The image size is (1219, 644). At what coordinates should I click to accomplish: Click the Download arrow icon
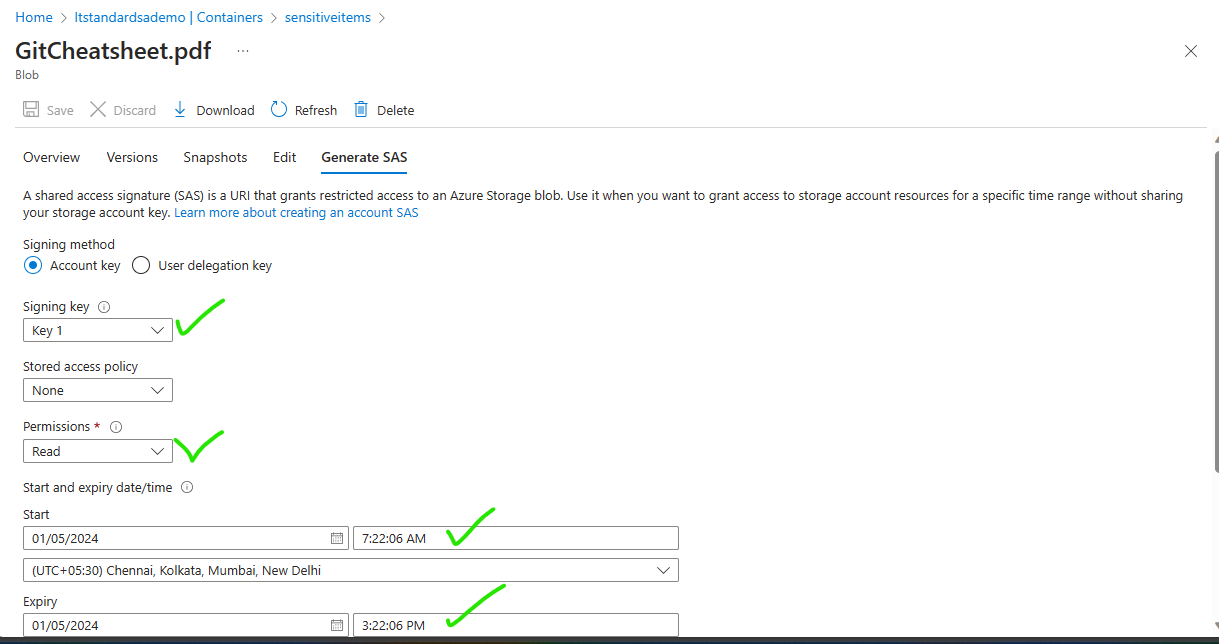pyautogui.click(x=180, y=110)
